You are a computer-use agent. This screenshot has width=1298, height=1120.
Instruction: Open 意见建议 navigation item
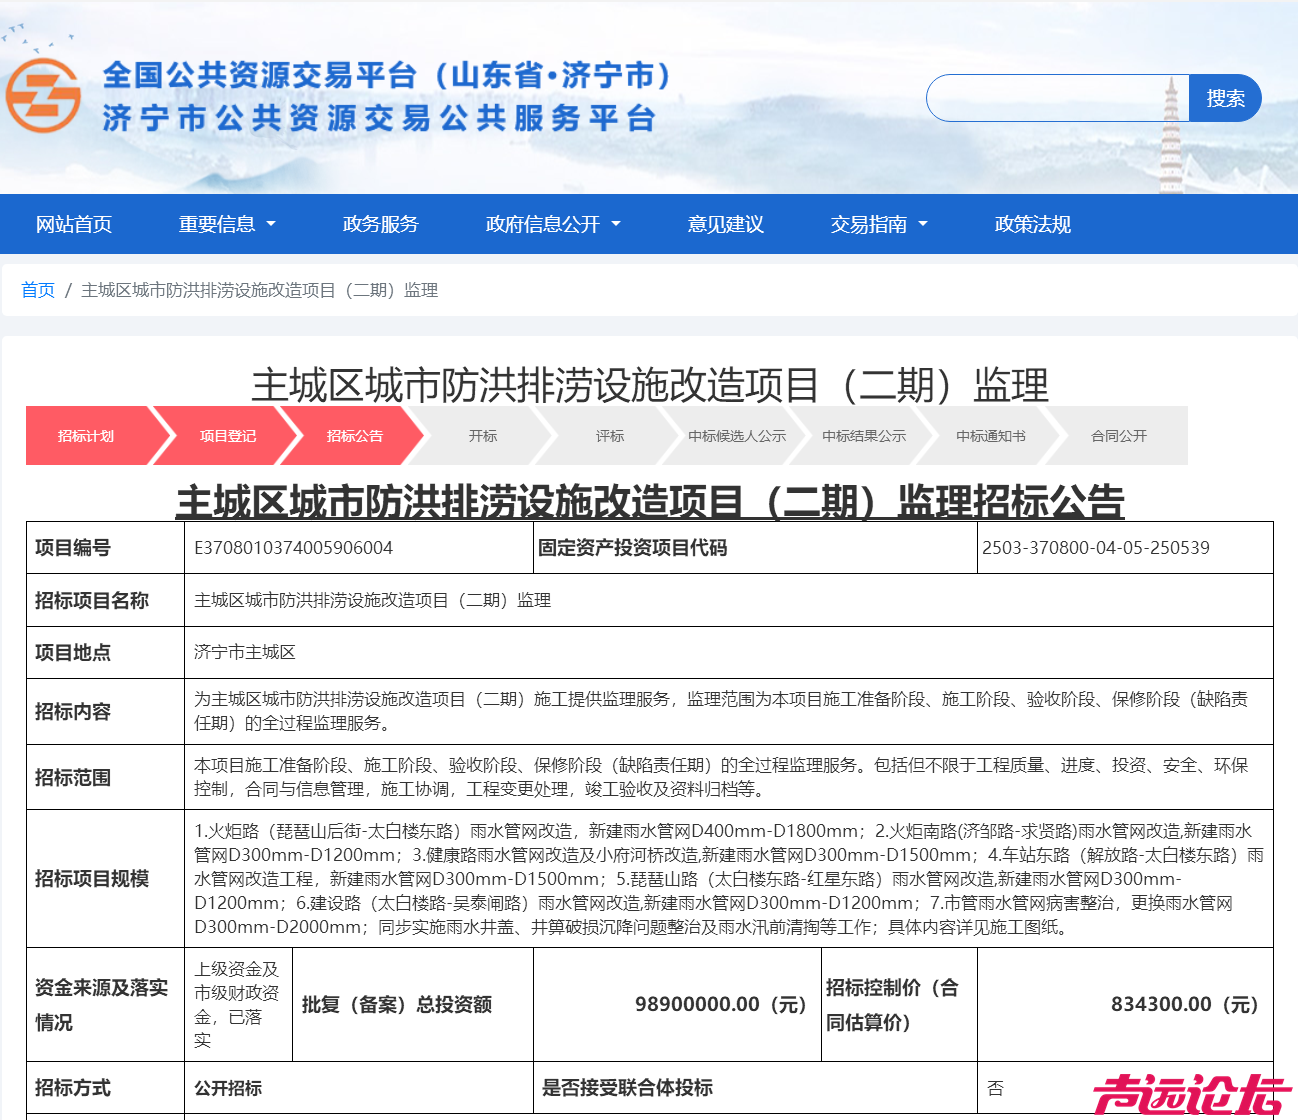(x=726, y=224)
